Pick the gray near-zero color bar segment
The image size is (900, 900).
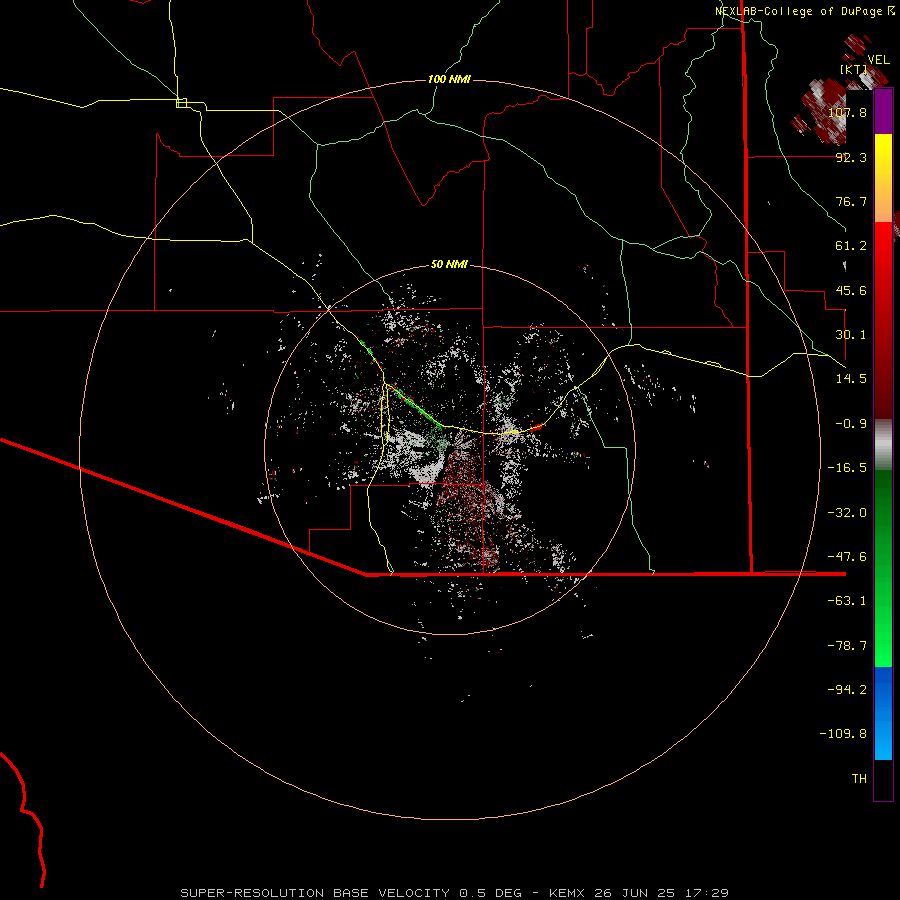(883, 445)
